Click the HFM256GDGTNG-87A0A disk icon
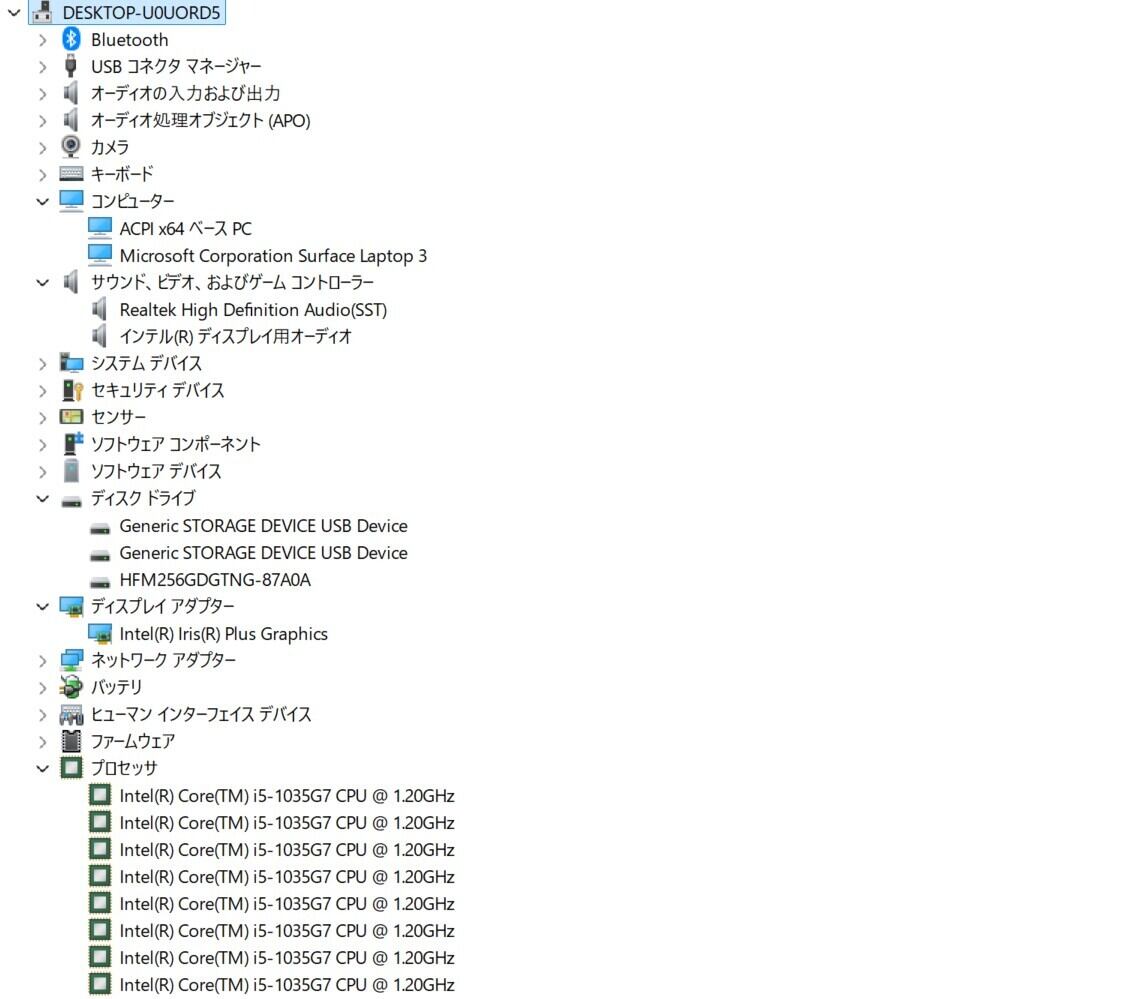 click(100, 582)
